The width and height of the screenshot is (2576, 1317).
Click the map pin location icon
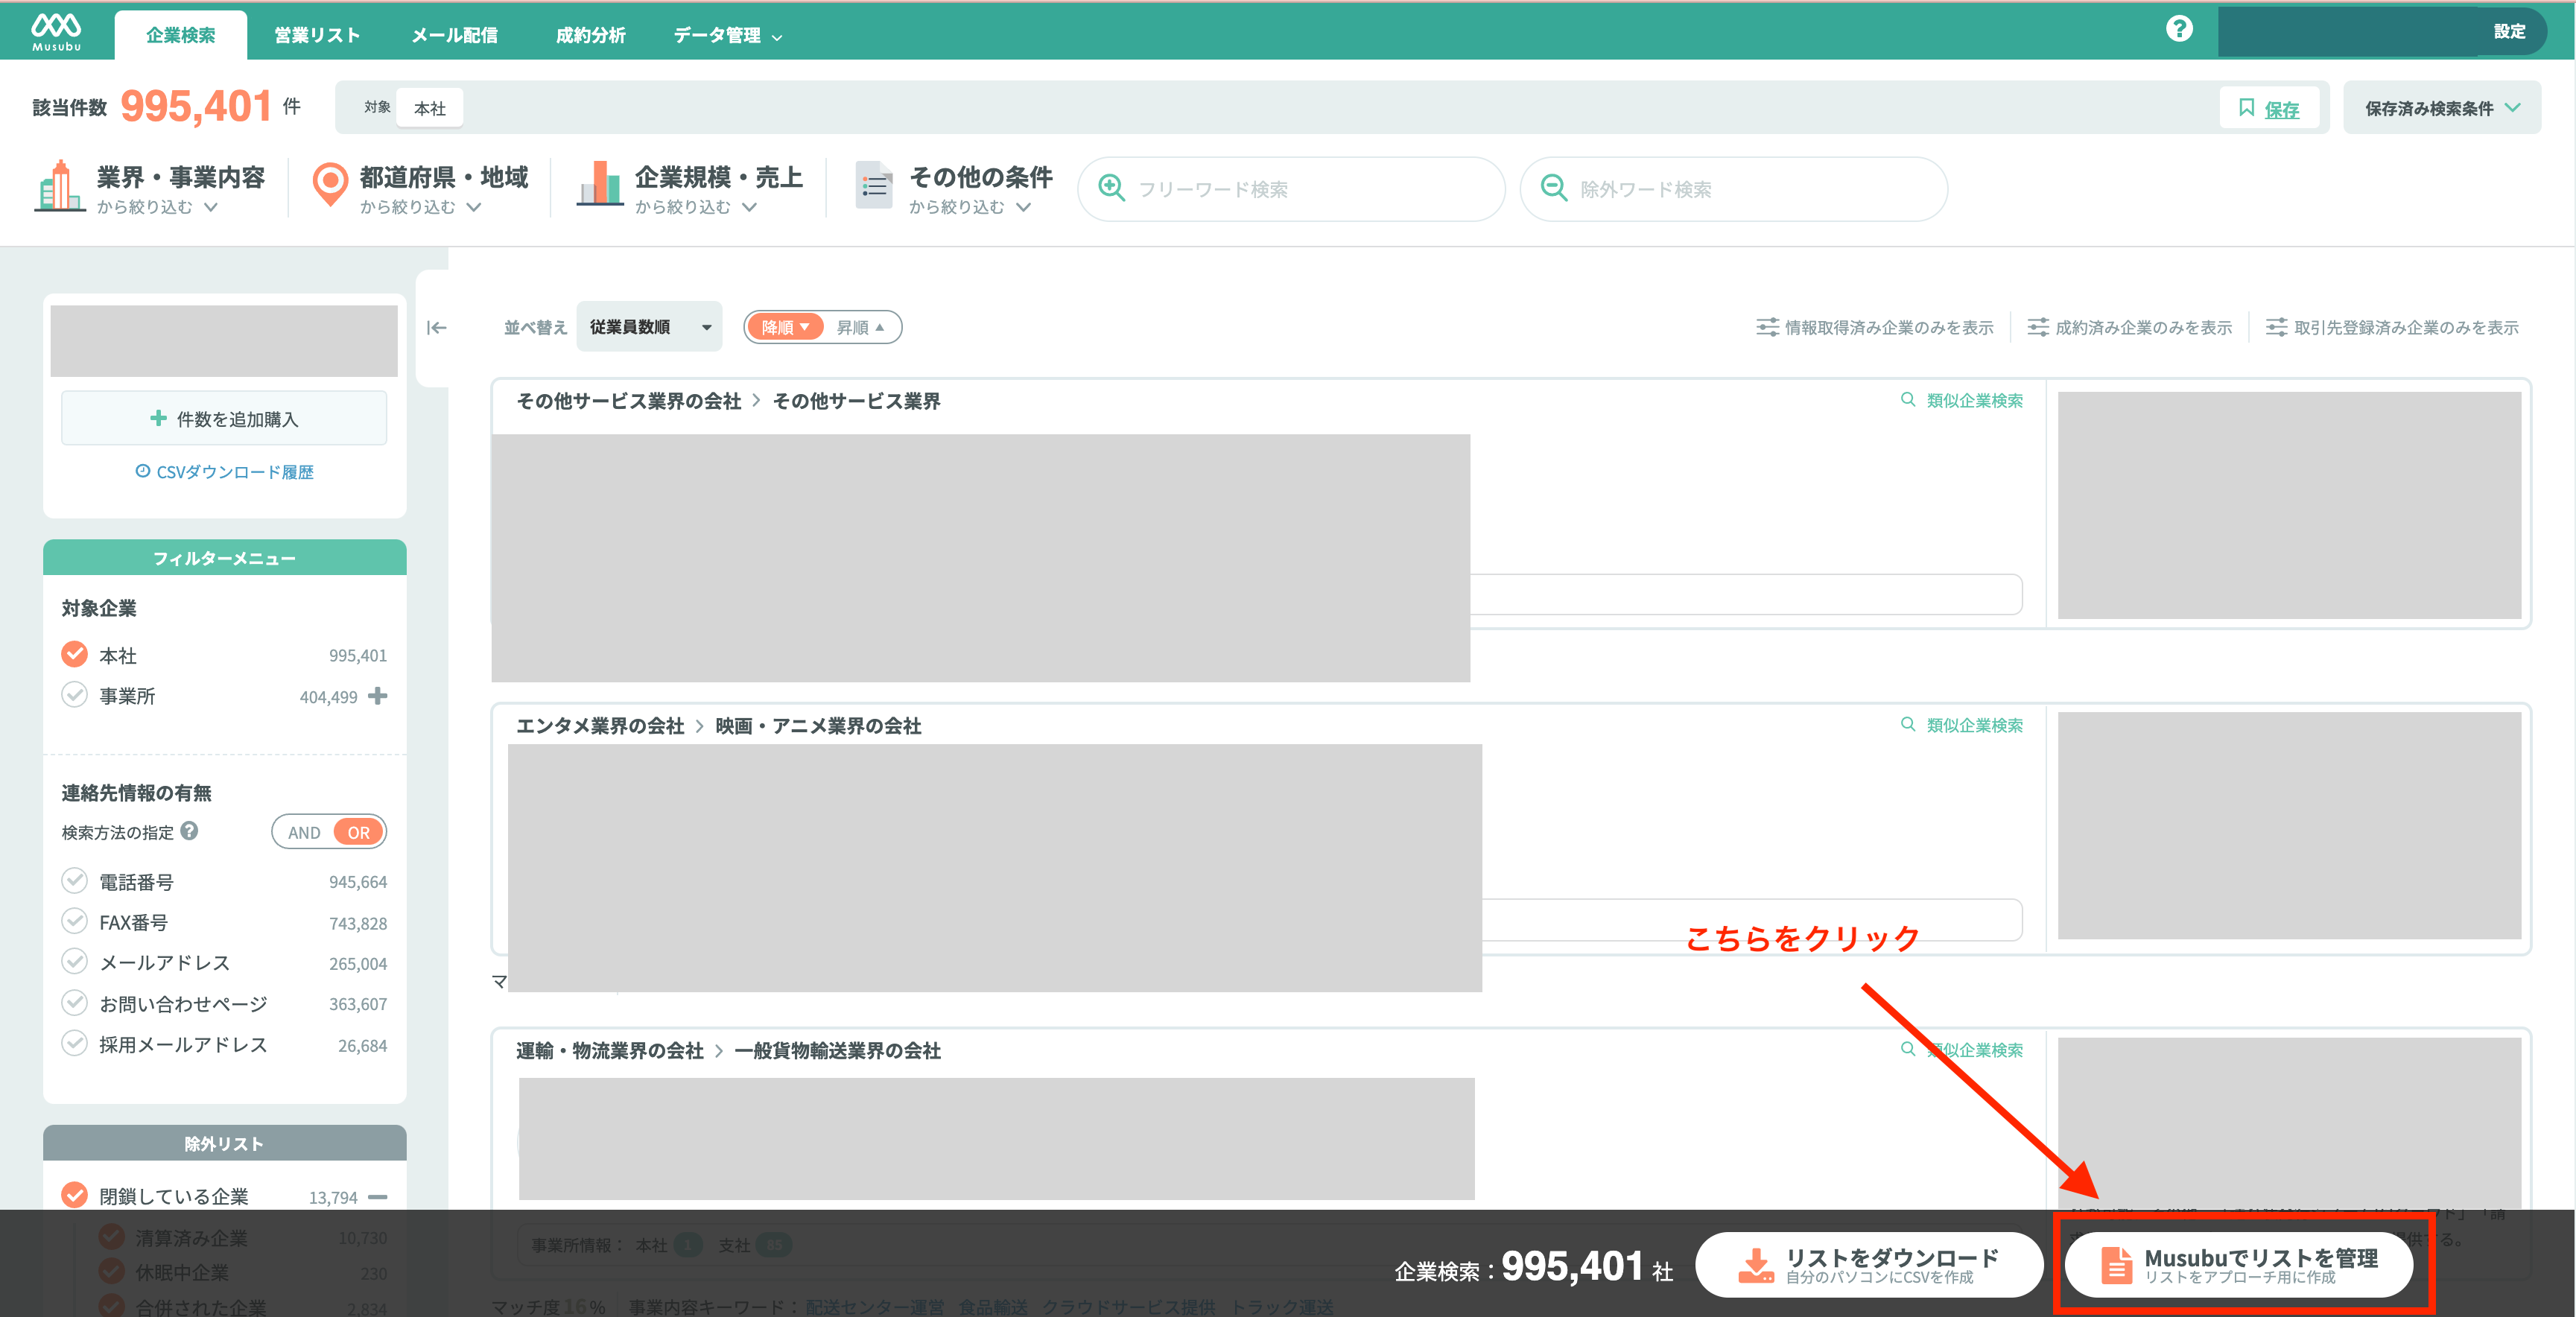click(329, 185)
